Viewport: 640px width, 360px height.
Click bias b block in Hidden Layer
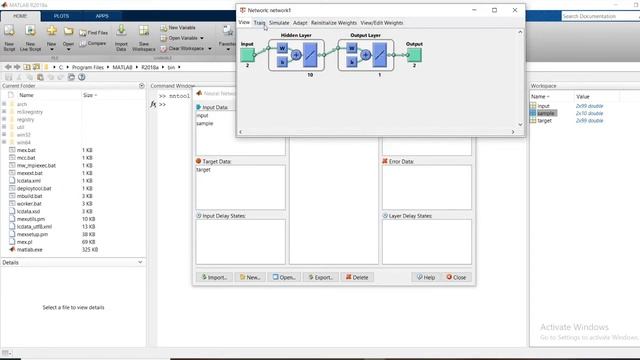click(282, 62)
